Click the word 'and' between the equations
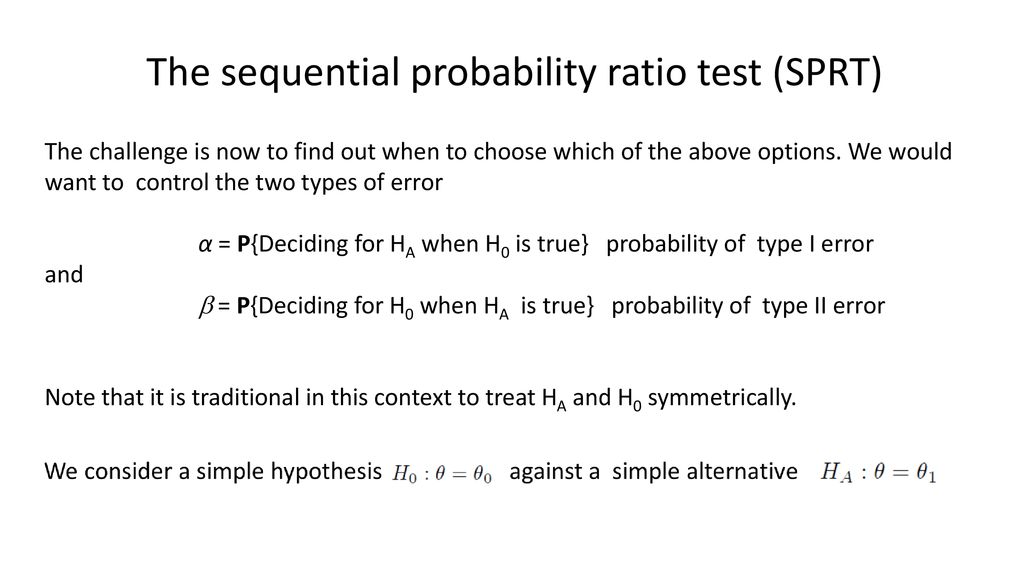1024x576 pixels. click(63, 275)
